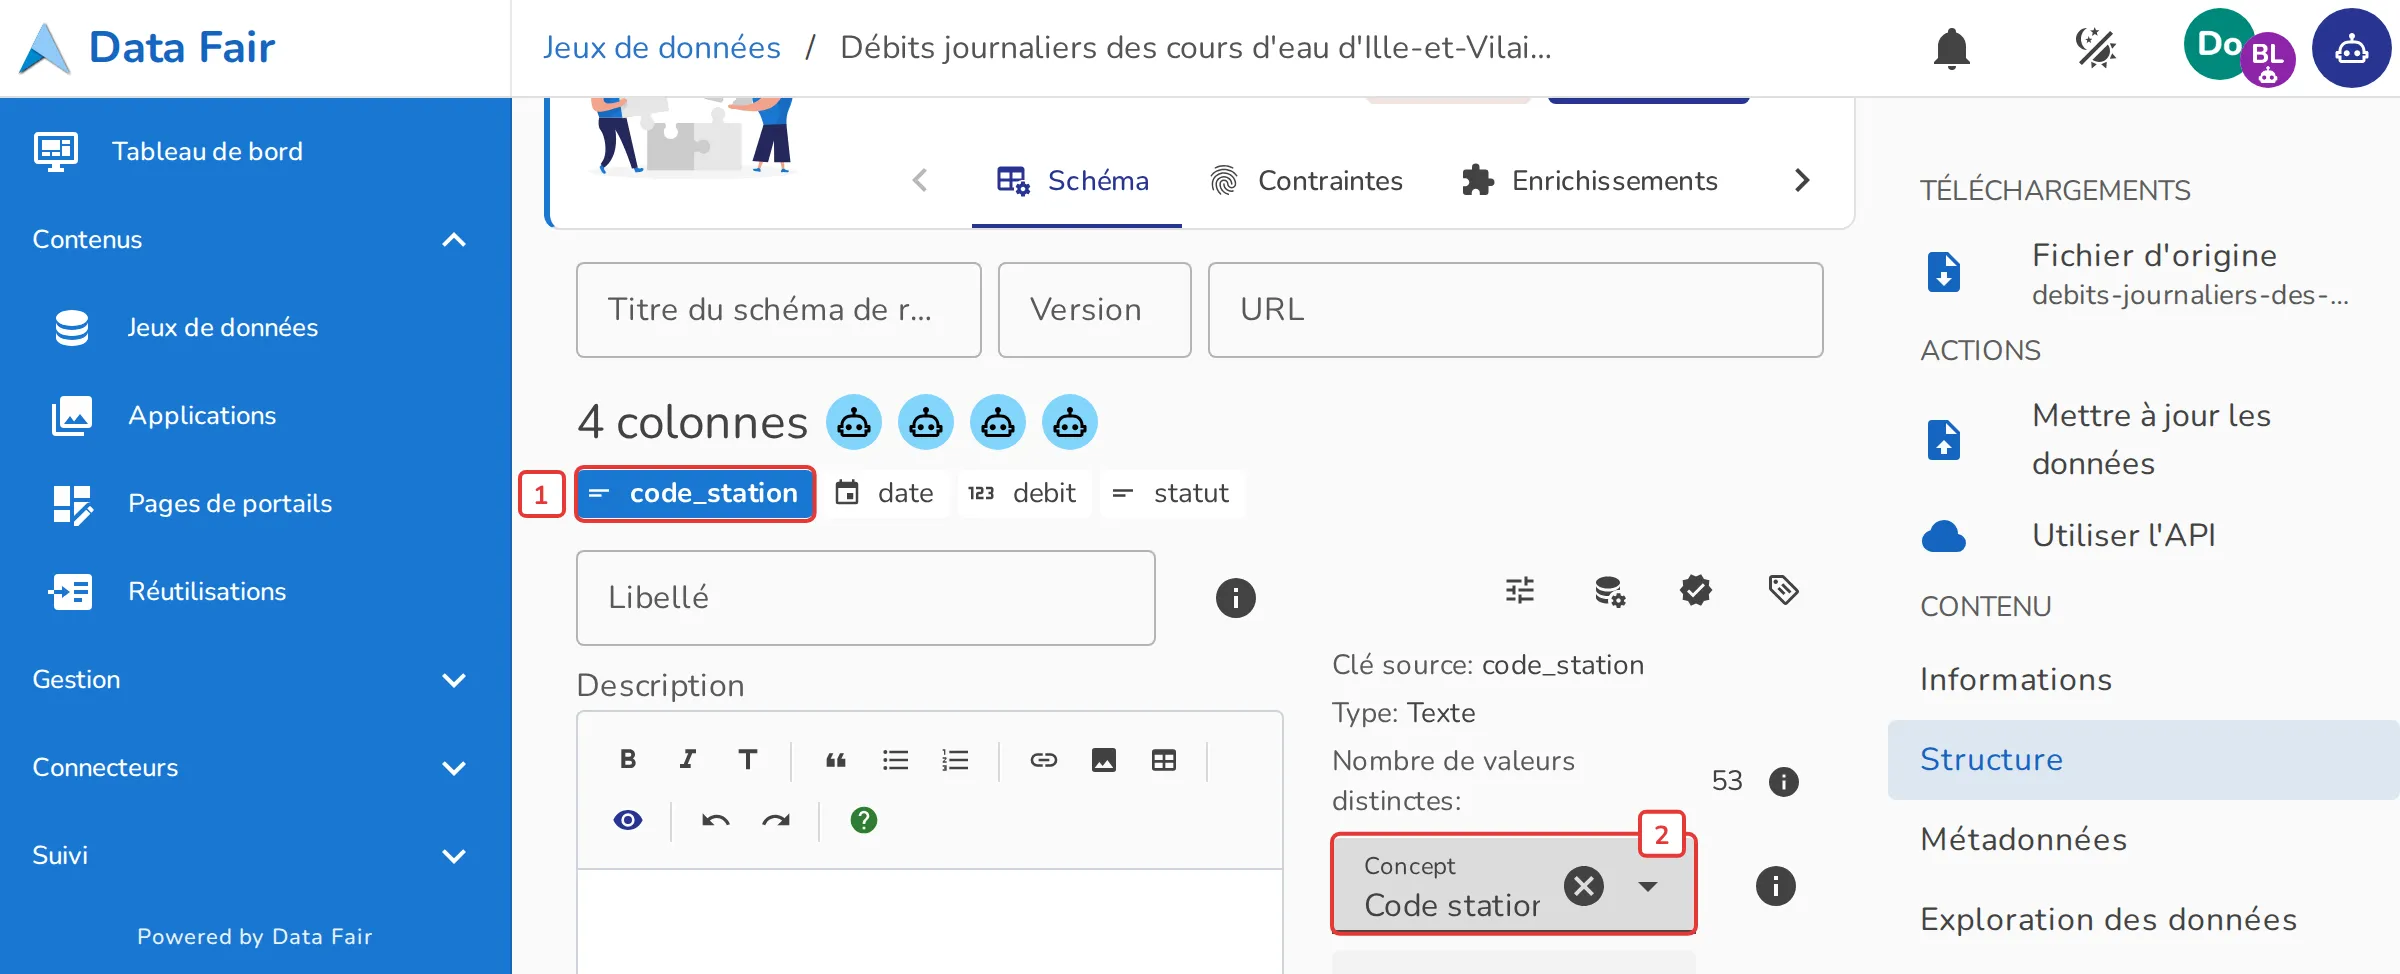This screenshot has width=2400, height=974.
Task: Click the verified check badge icon
Action: pos(1696,590)
